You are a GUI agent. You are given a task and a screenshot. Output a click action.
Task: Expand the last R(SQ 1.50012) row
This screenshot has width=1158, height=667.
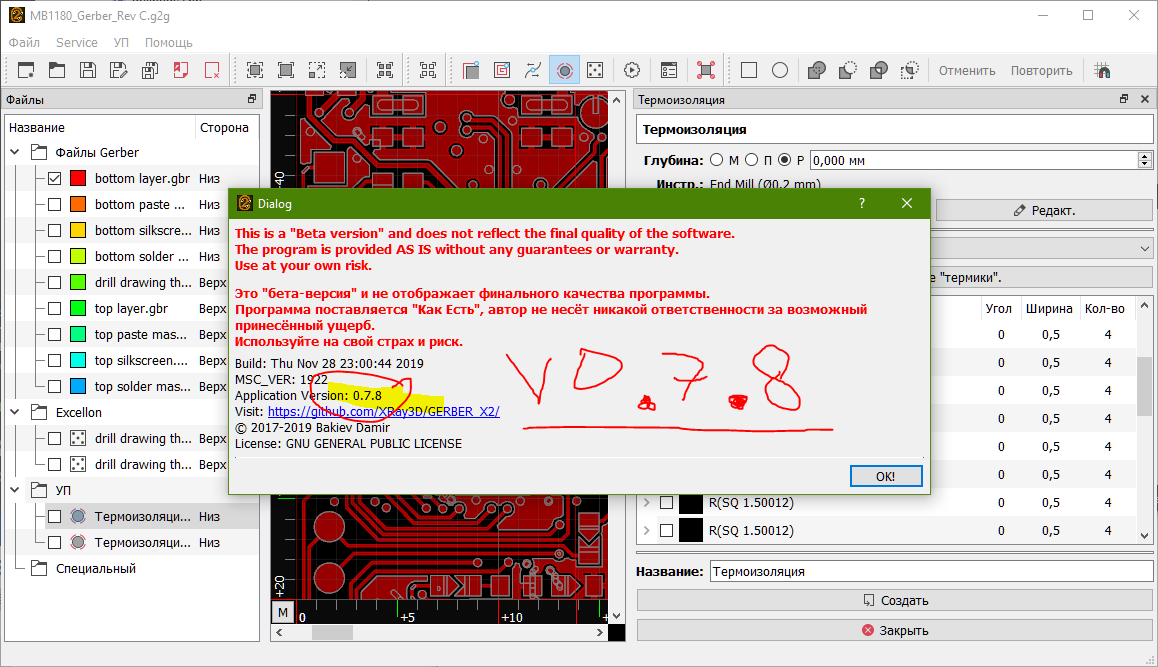[x=647, y=530]
